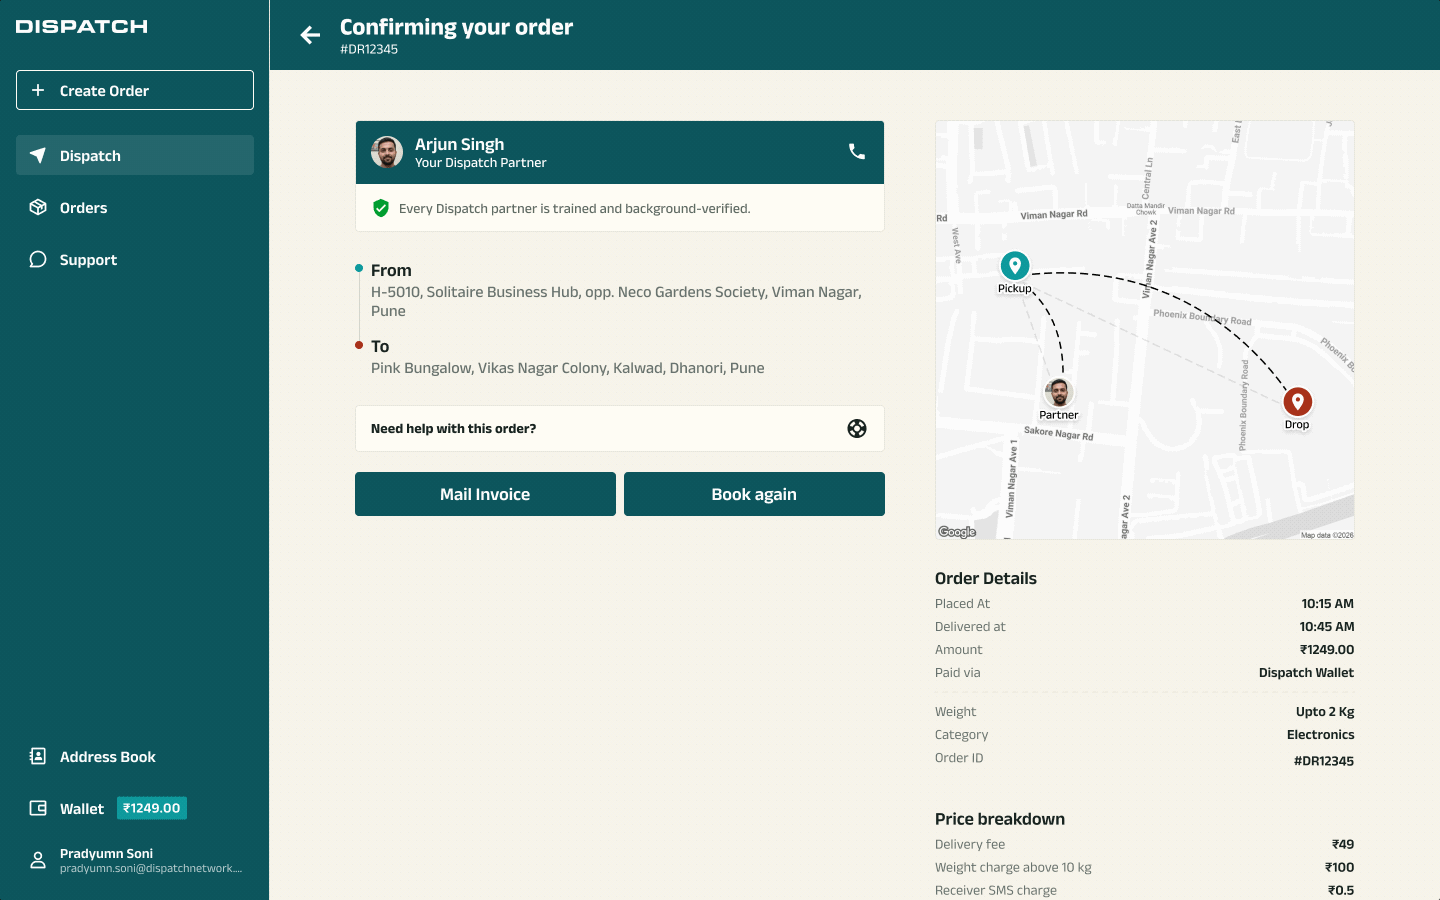Click the Weight charge ₹100 value

(x=1340, y=867)
